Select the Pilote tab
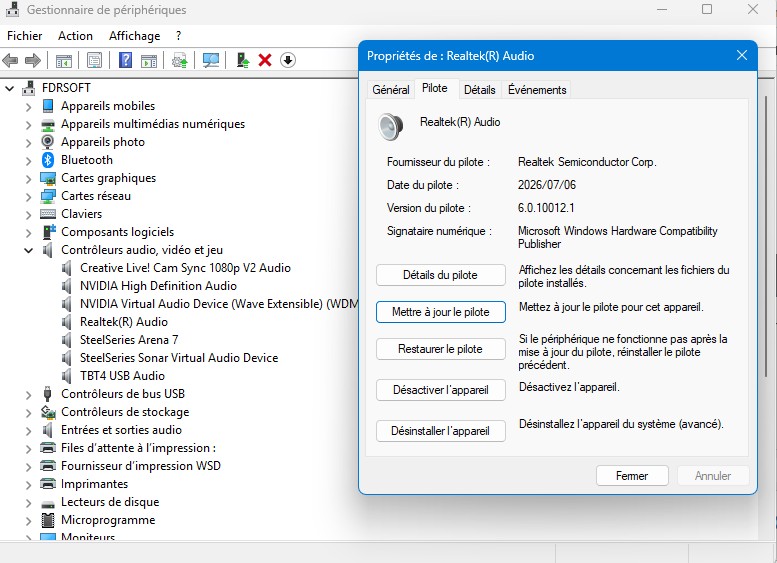This screenshot has height=563, width=777. click(x=435, y=88)
